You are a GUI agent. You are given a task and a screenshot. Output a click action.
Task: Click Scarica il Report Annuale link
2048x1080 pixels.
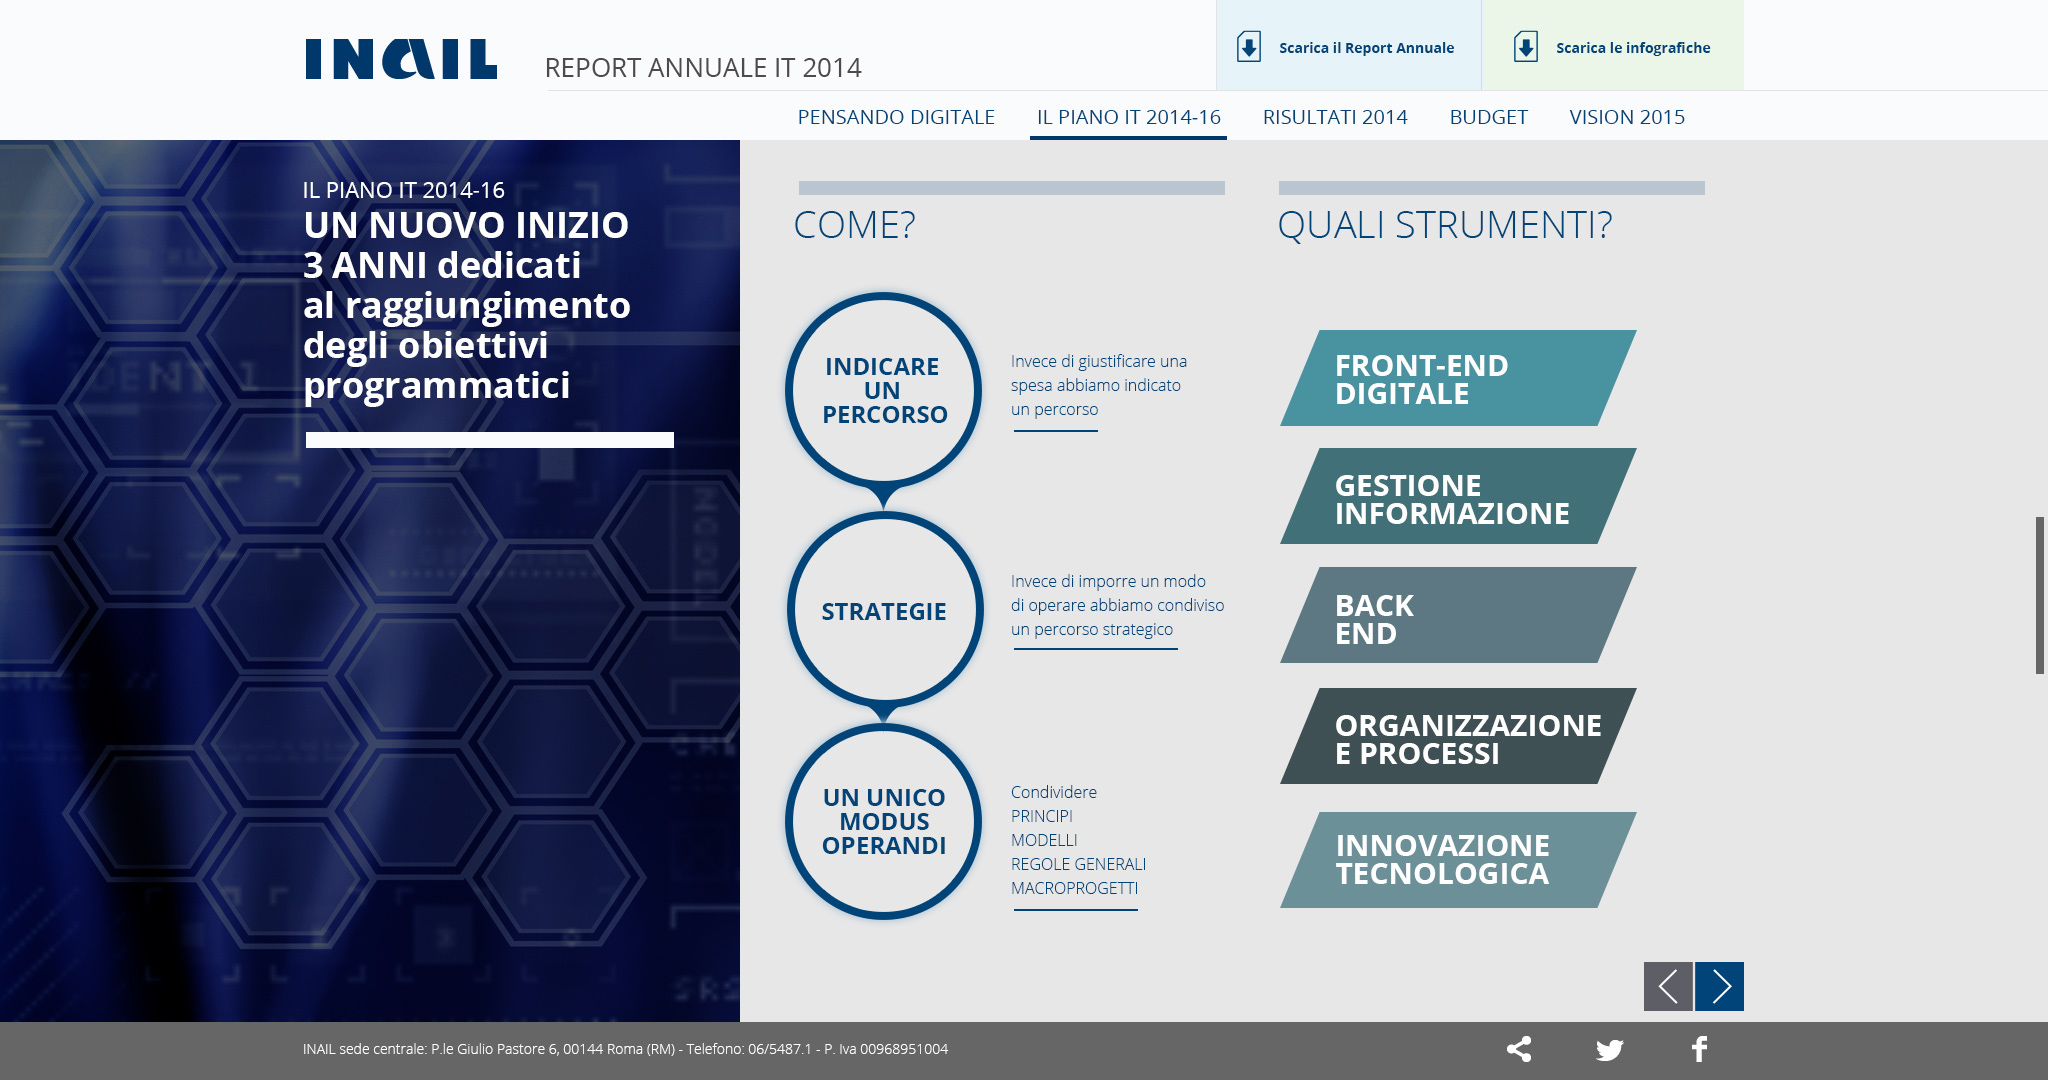(x=1366, y=48)
